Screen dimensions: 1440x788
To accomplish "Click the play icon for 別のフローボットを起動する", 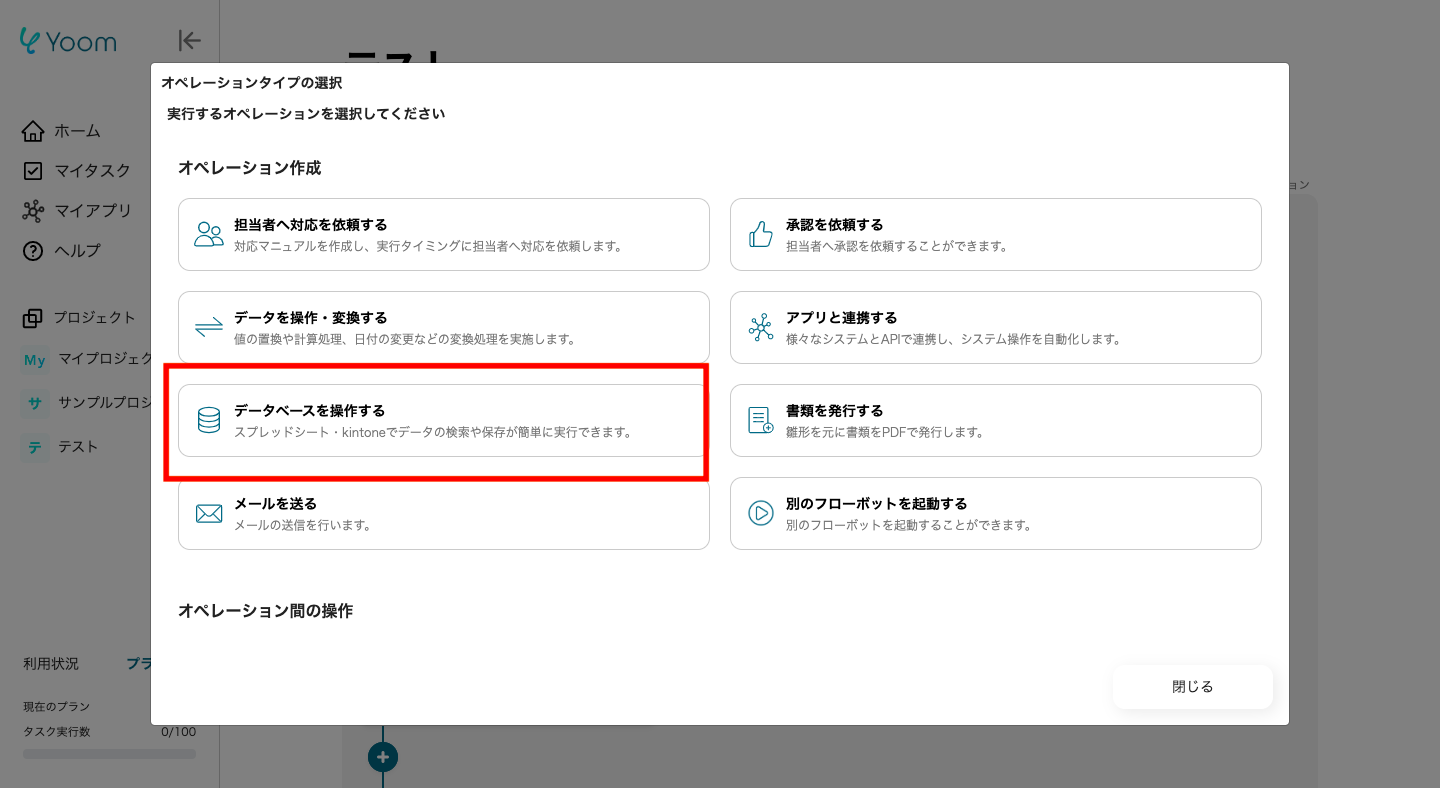I will pos(761,513).
